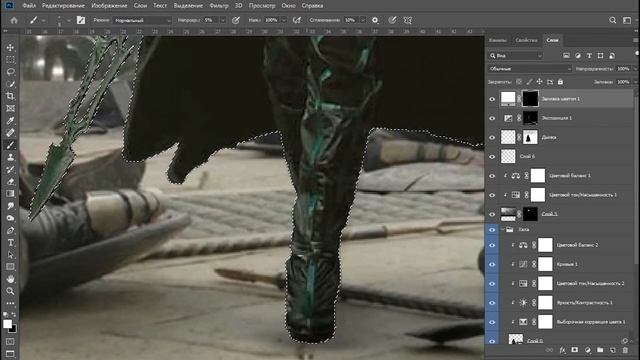Select the Hand tool

[10, 279]
